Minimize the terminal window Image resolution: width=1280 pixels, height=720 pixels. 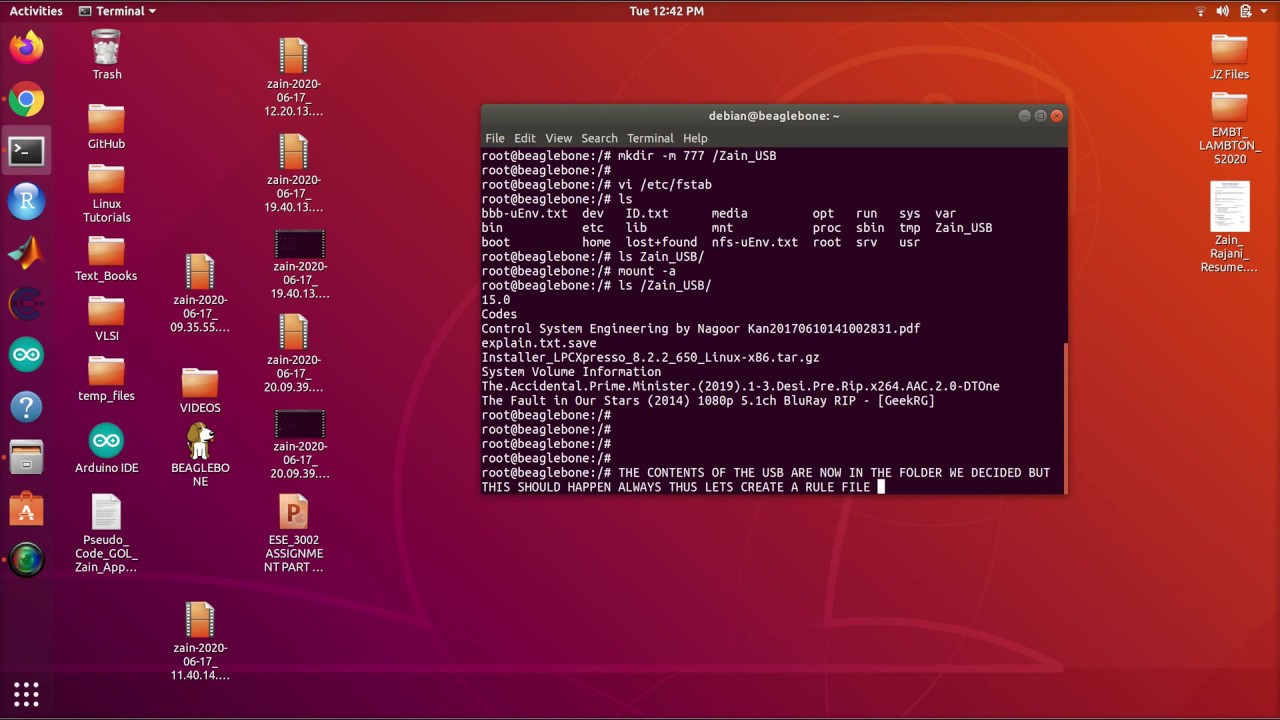(x=1024, y=116)
